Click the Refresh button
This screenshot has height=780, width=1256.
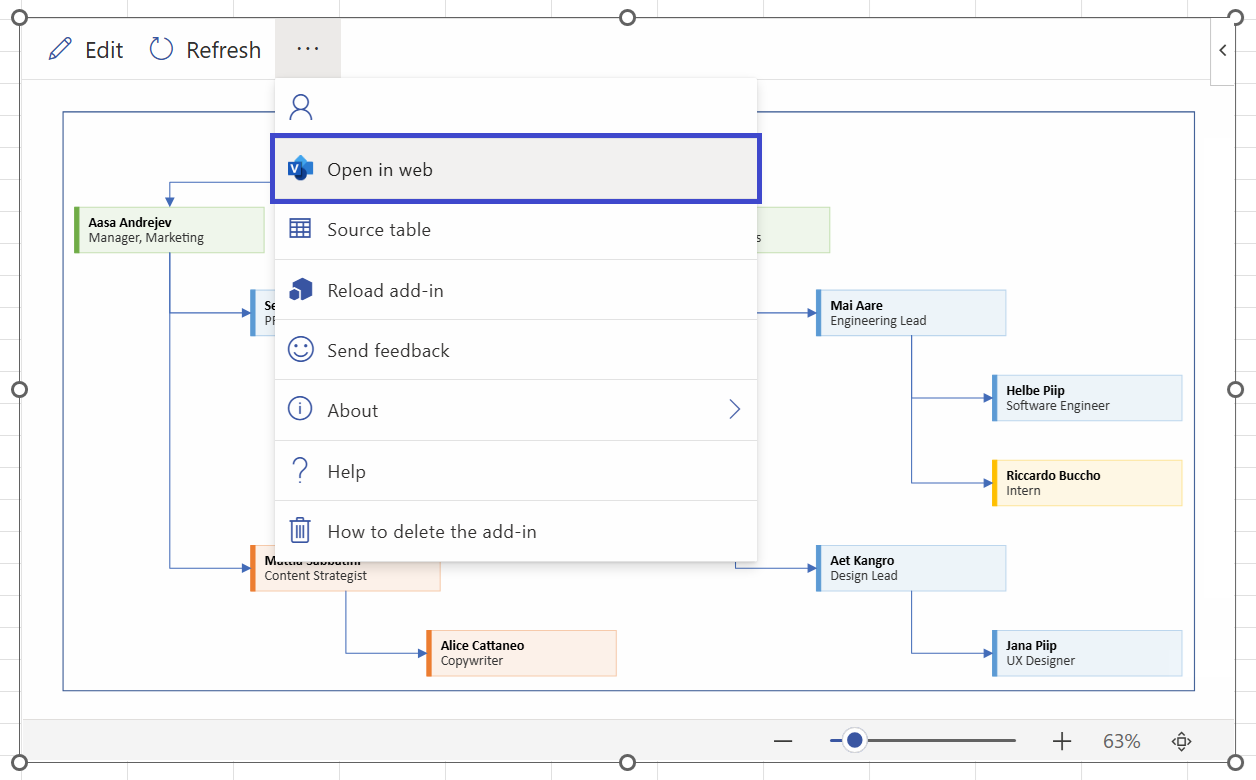pyautogui.click(x=204, y=49)
